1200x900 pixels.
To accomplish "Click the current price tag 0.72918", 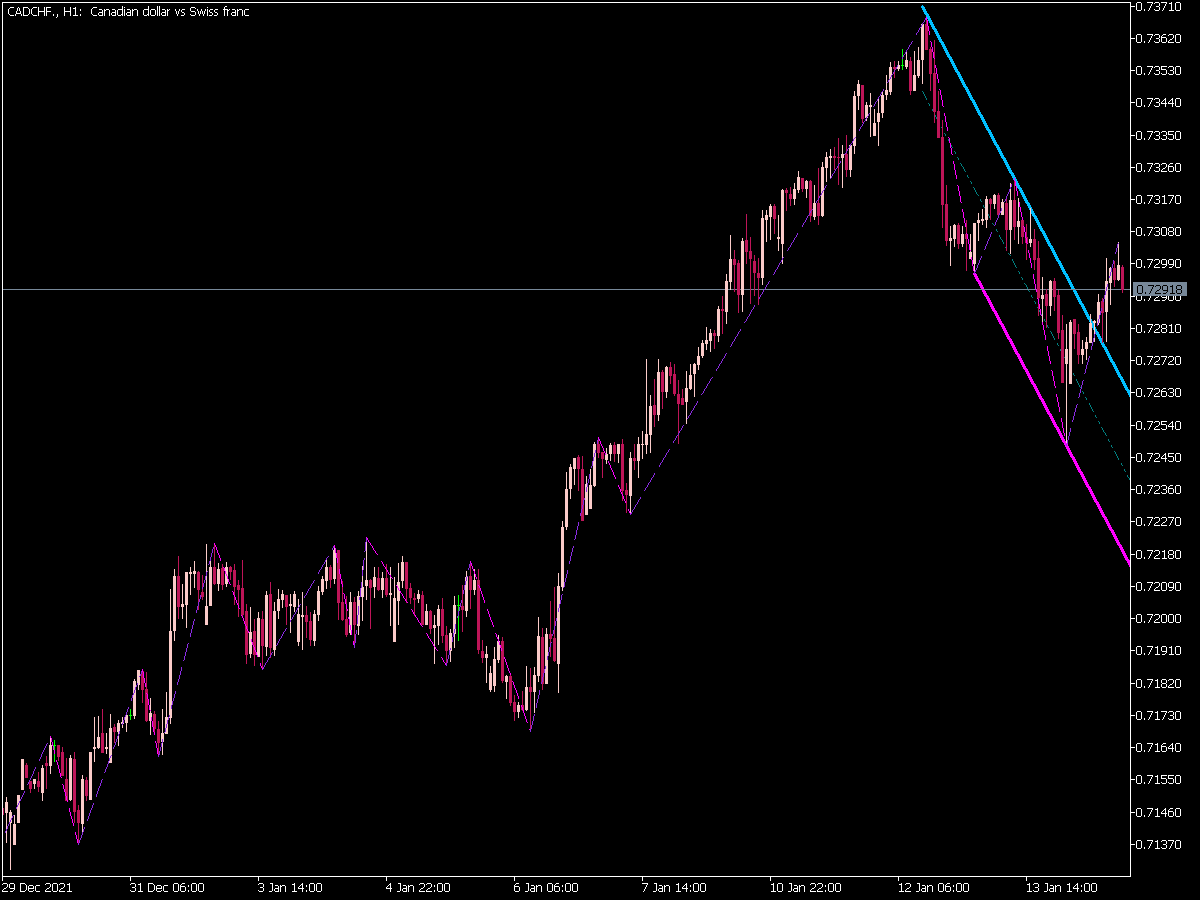I will tap(1159, 289).
